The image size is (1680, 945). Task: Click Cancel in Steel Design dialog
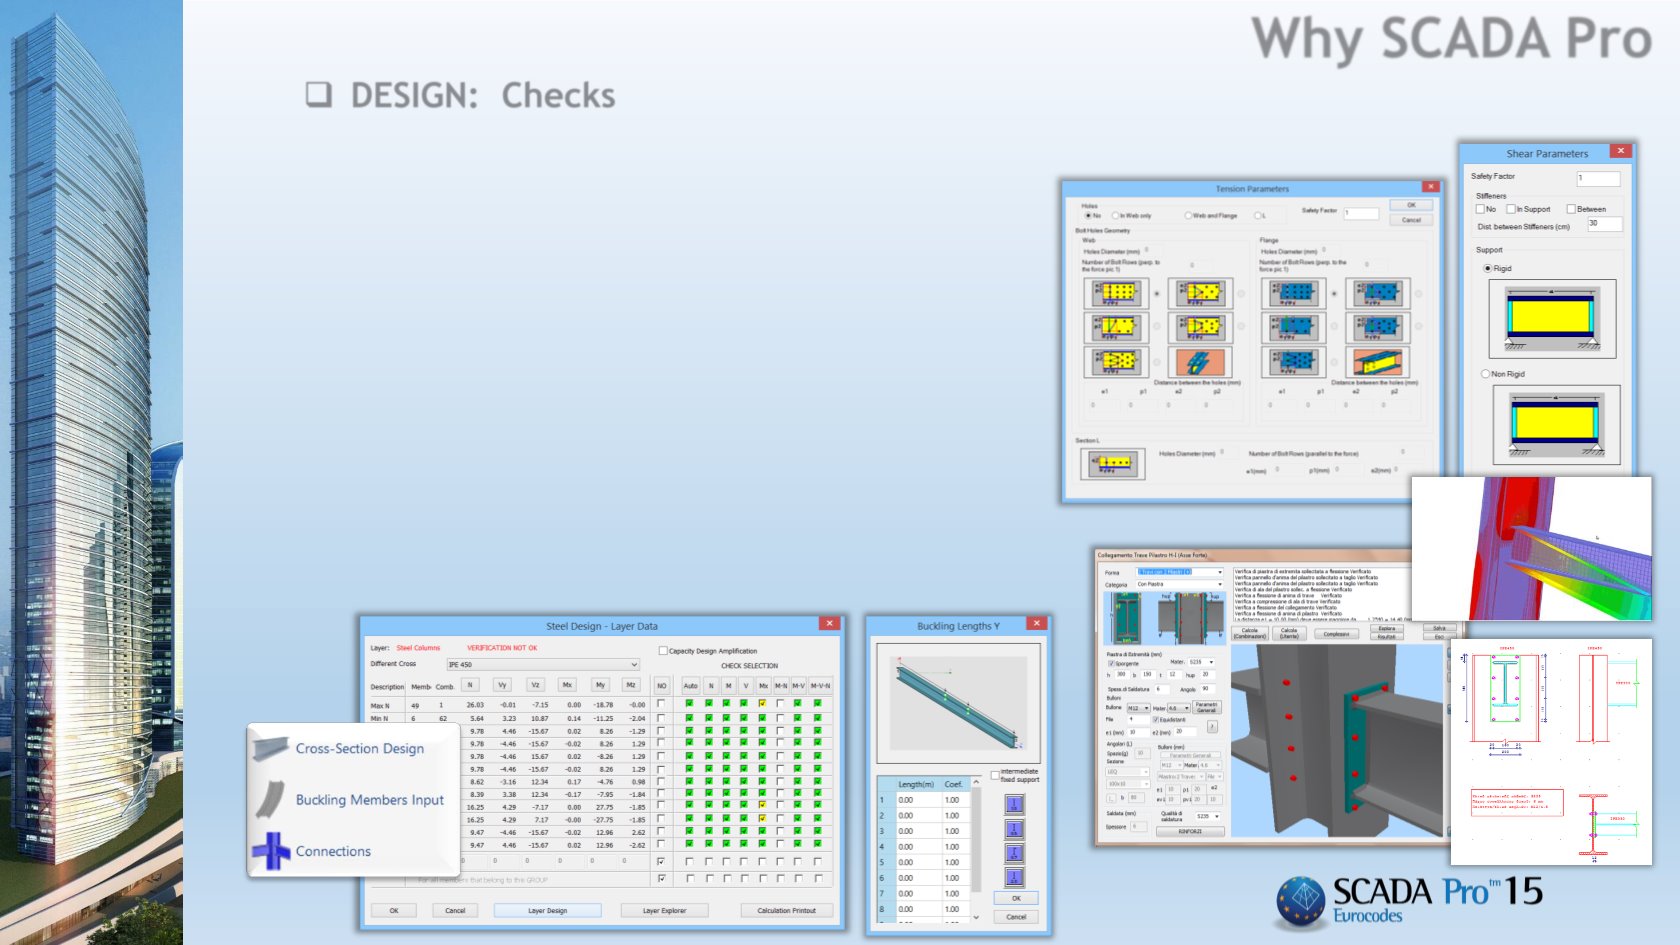(455, 910)
